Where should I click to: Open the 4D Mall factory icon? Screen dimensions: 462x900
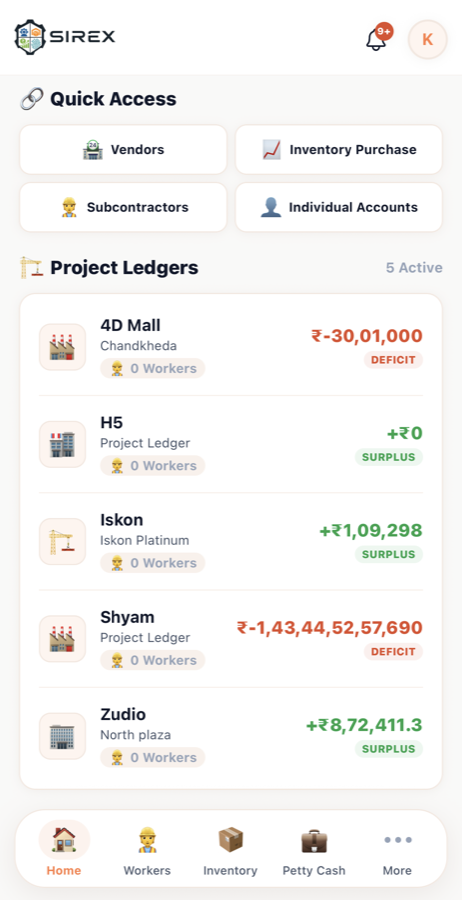[x=63, y=347]
